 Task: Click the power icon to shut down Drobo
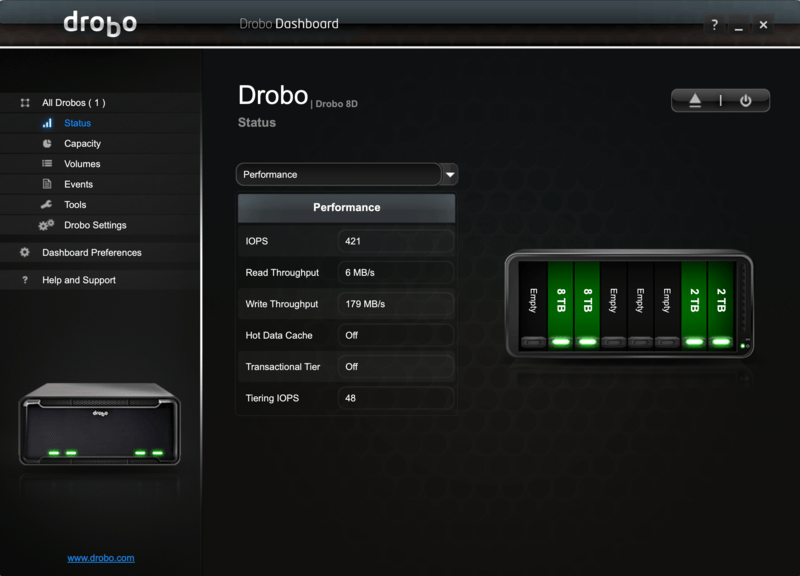click(746, 101)
